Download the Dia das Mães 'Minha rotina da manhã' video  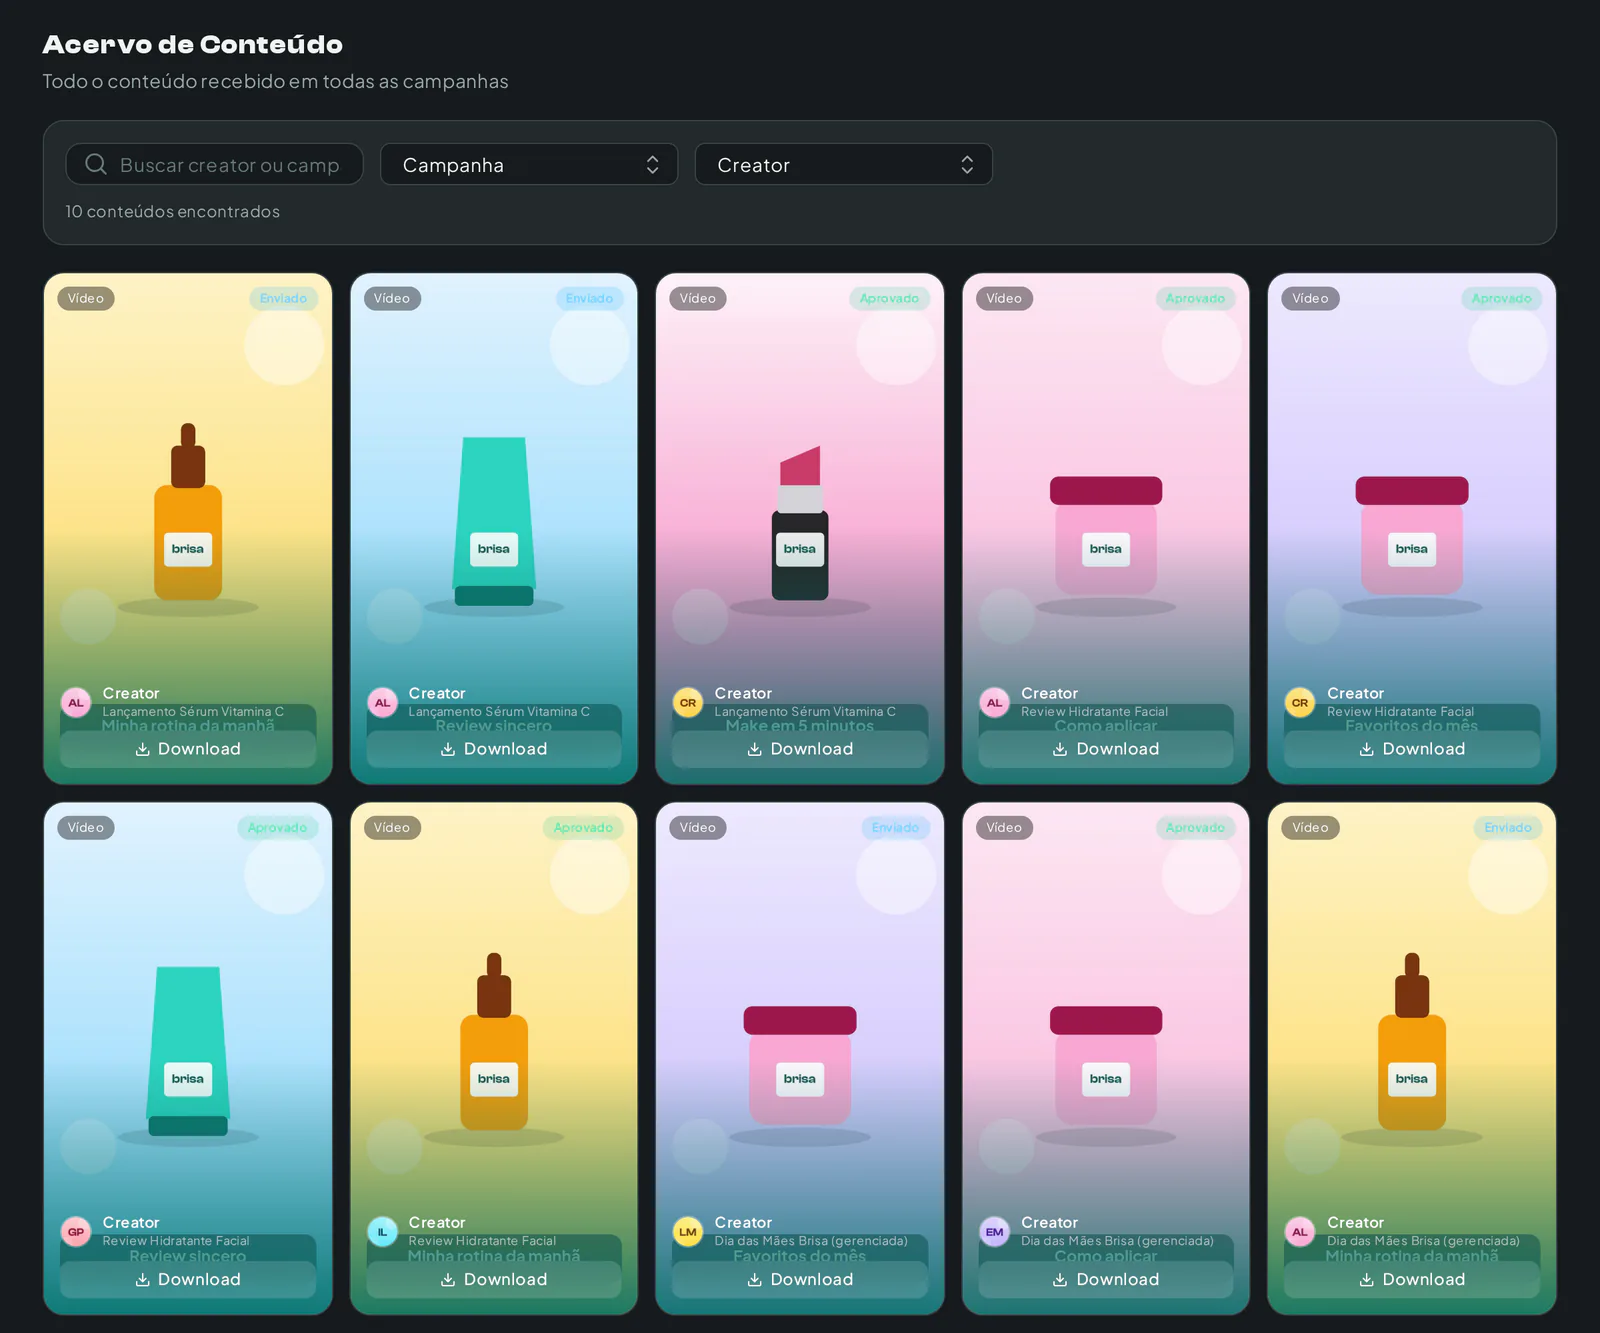coord(1412,1279)
